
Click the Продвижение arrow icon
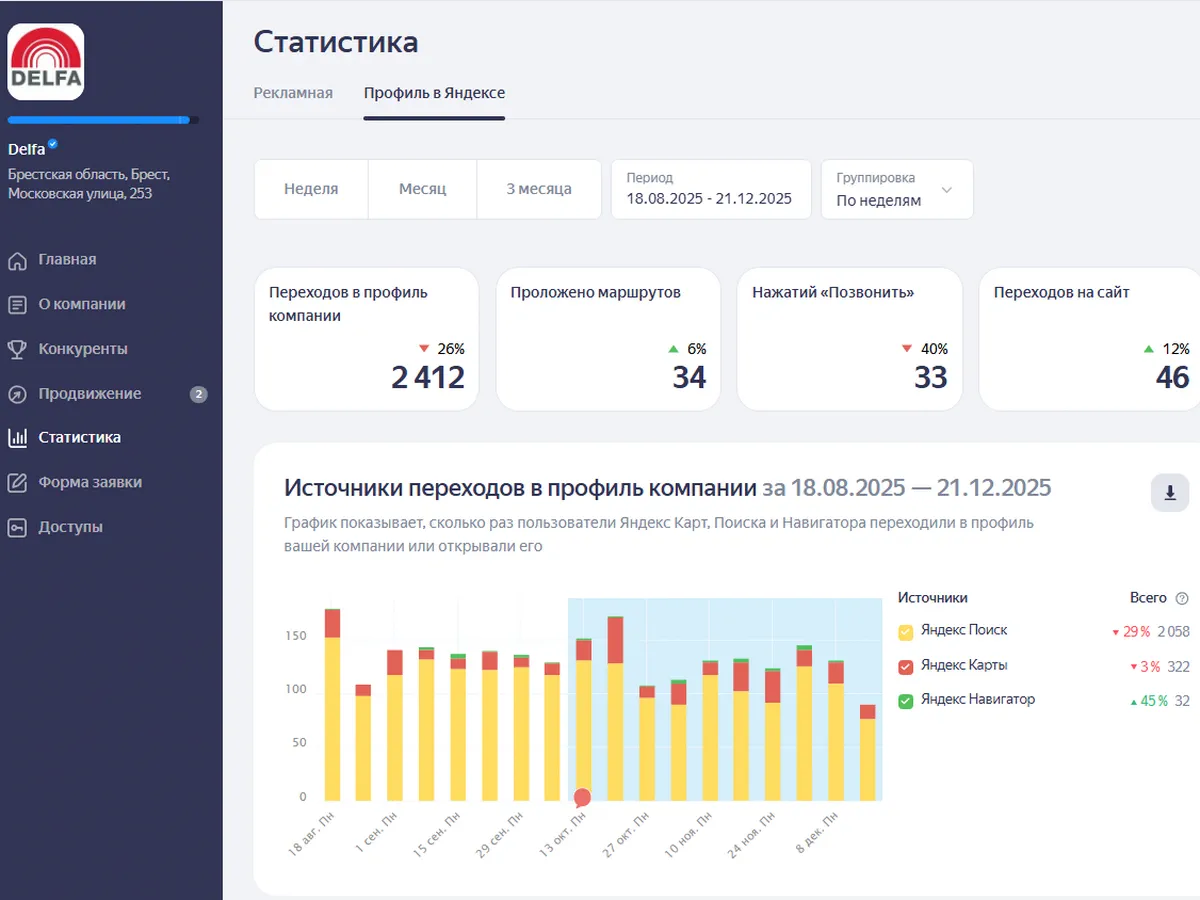click(17, 394)
